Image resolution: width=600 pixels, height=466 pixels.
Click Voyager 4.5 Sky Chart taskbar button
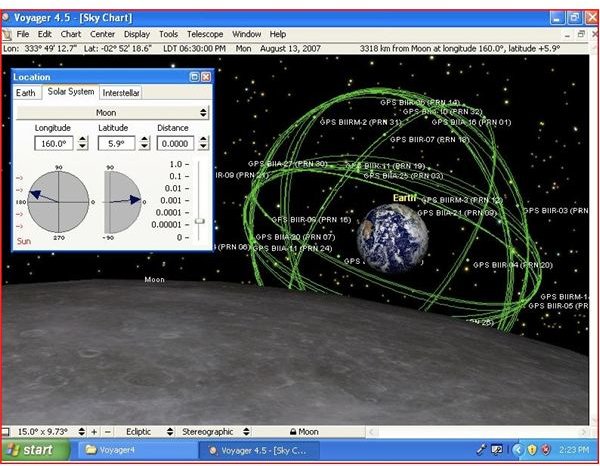[259, 450]
